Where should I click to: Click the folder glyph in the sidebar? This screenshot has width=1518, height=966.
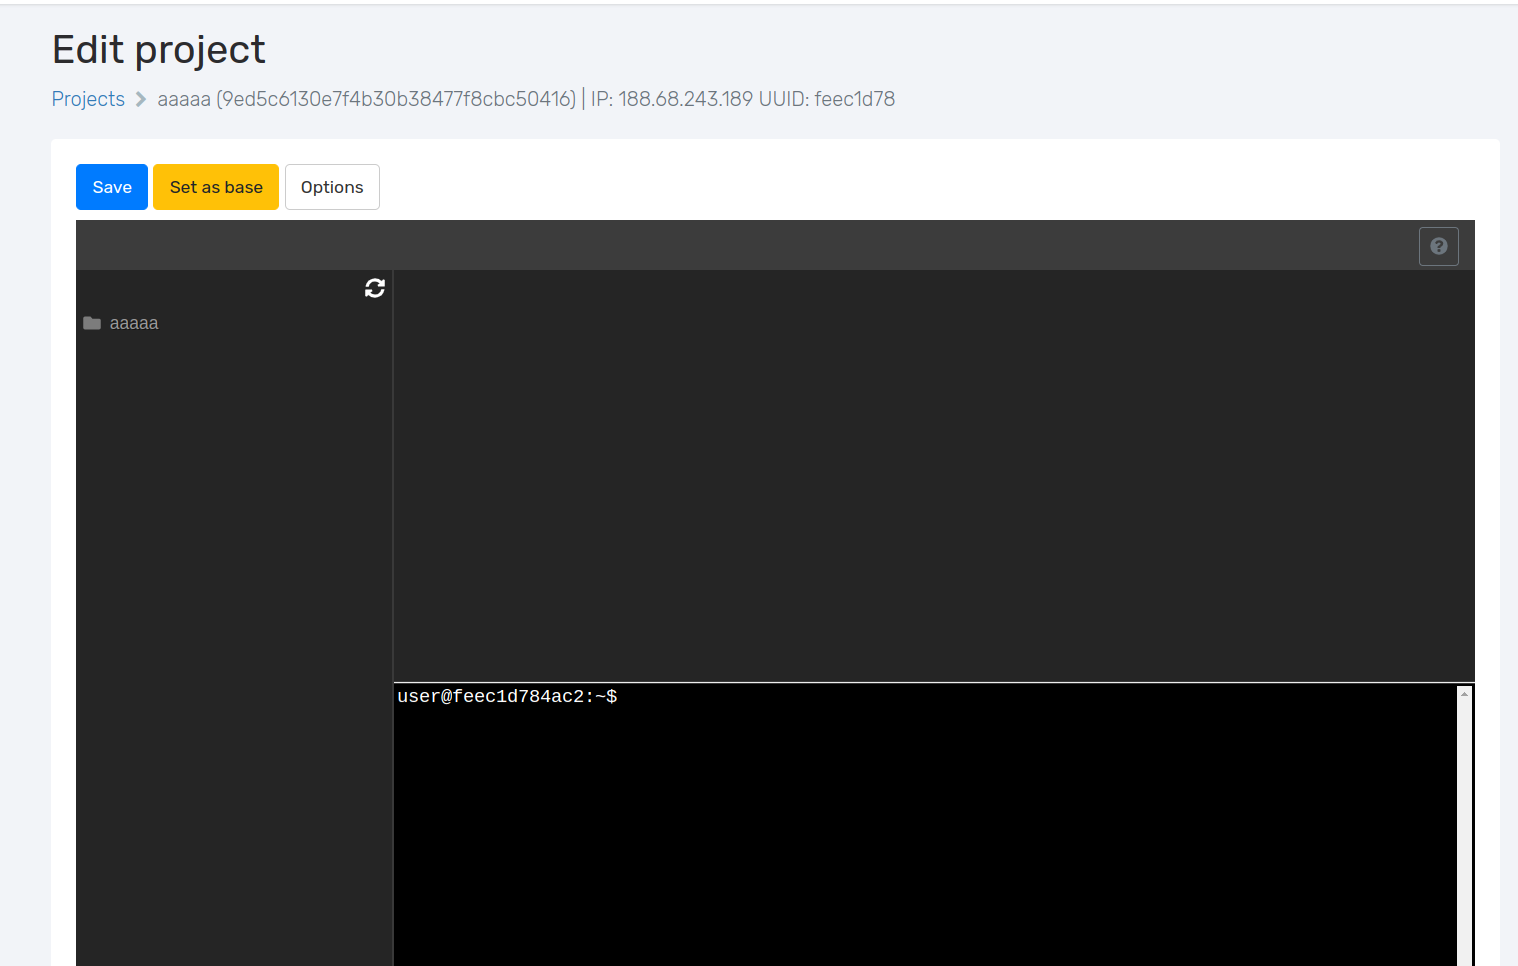[91, 322]
